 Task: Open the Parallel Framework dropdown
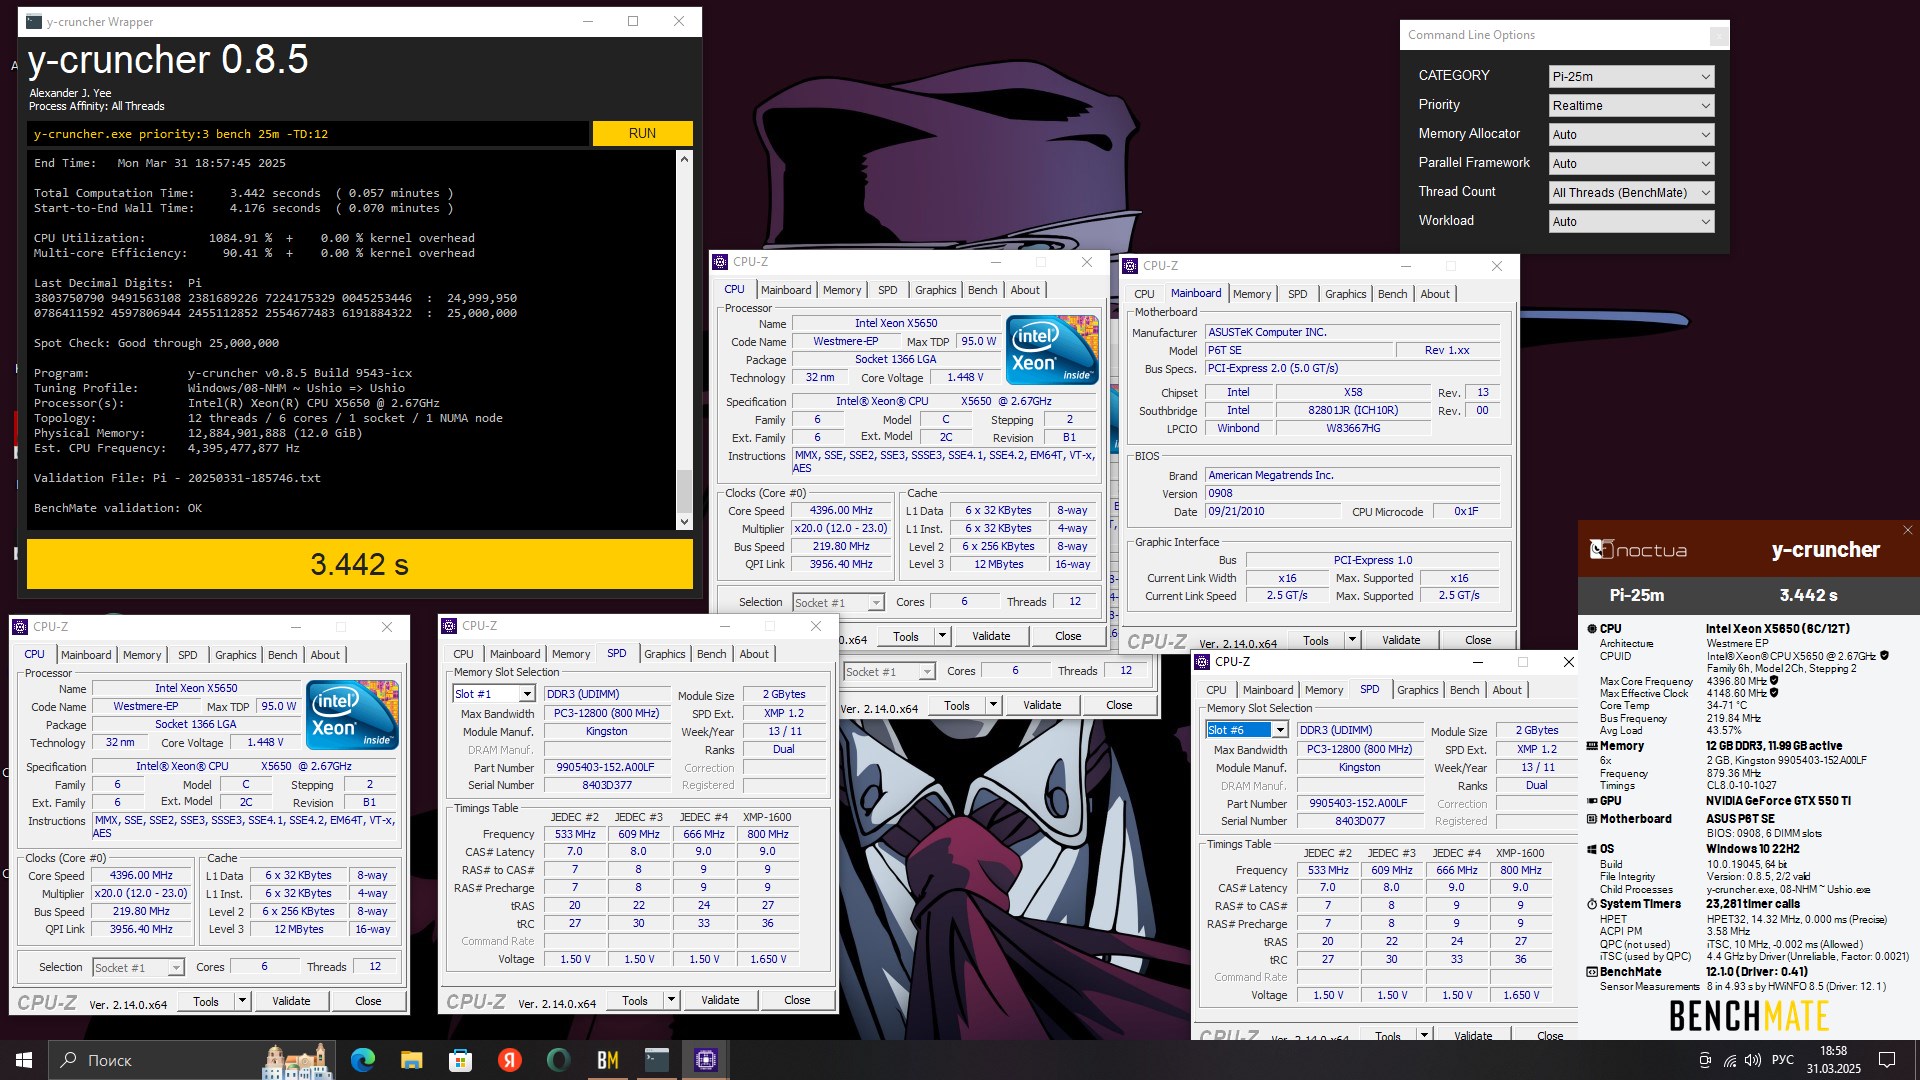pyautogui.click(x=1631, y=163)
